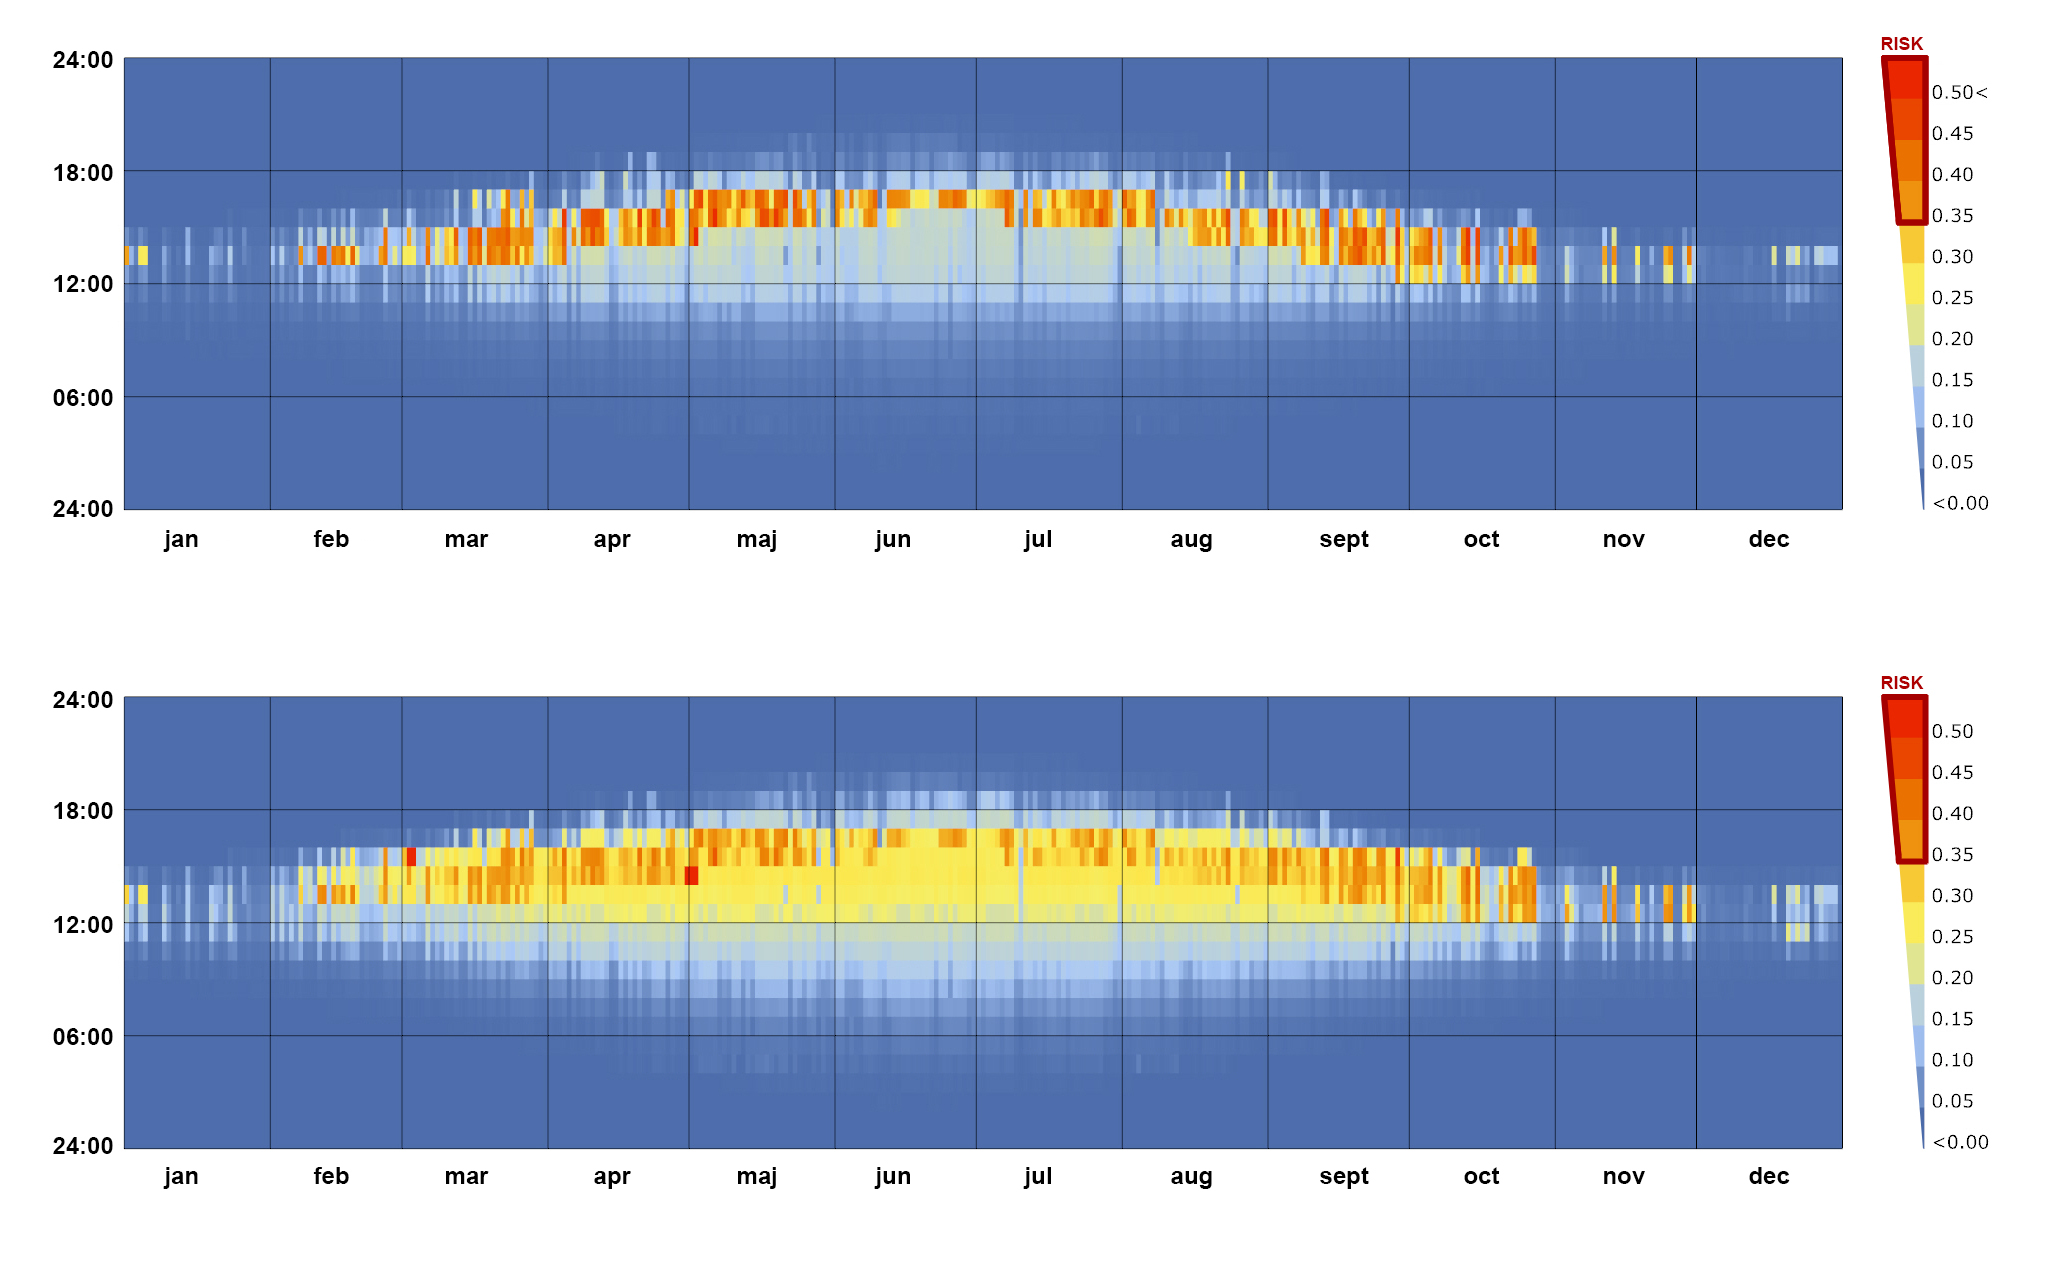Click the 0.15 value in the bottom legend
This screenshot has width=2049, height=1272.
1952,1018
